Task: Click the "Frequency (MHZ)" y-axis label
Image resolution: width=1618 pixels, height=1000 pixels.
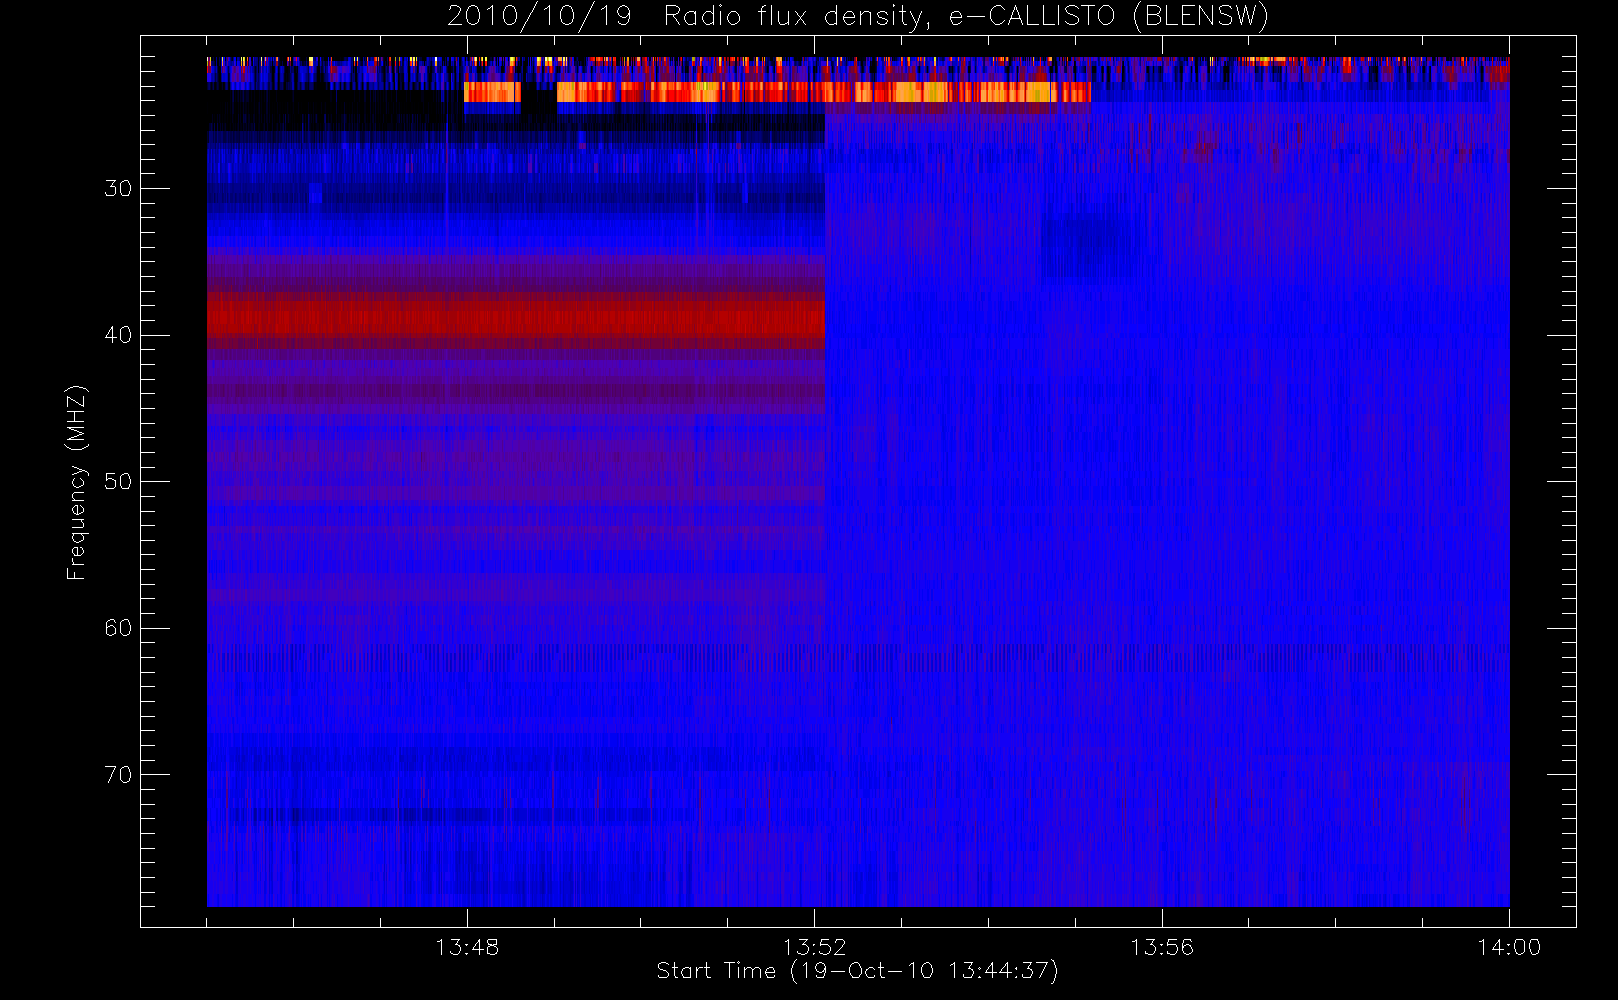Action: tap(76, 482)
